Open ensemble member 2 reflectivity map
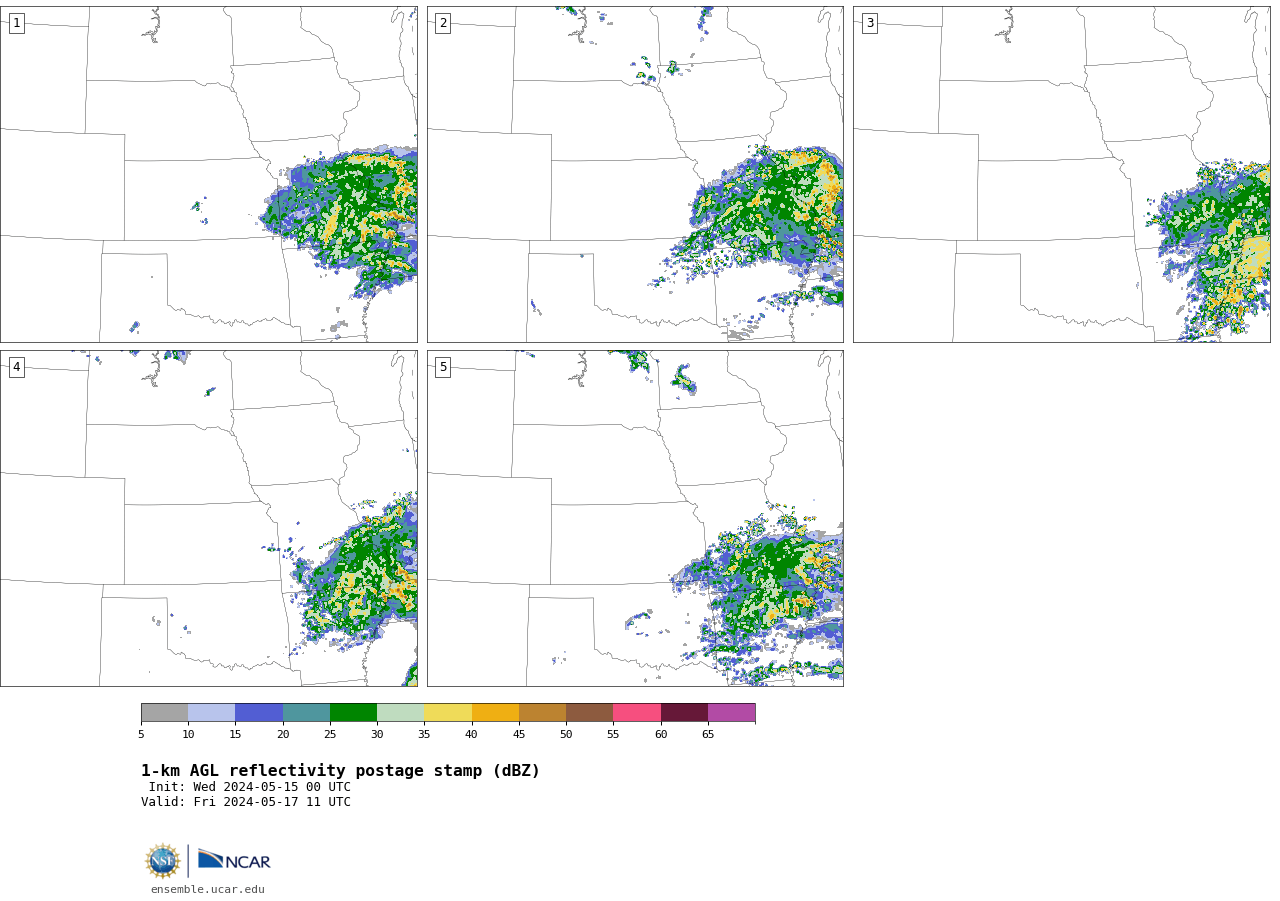 (635, 174)
